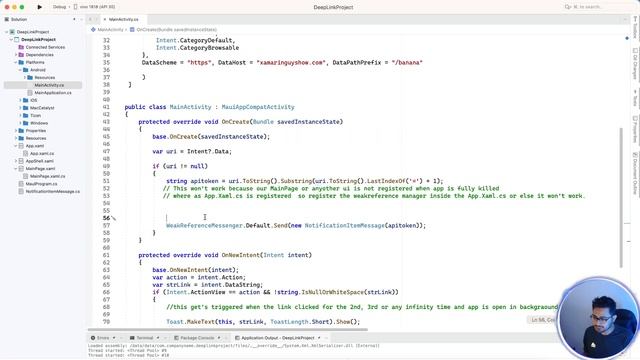The width and height of the screenshot is (640, 360).
Task: Click the project-level Resources folder icon
Action: coord(21,138)
